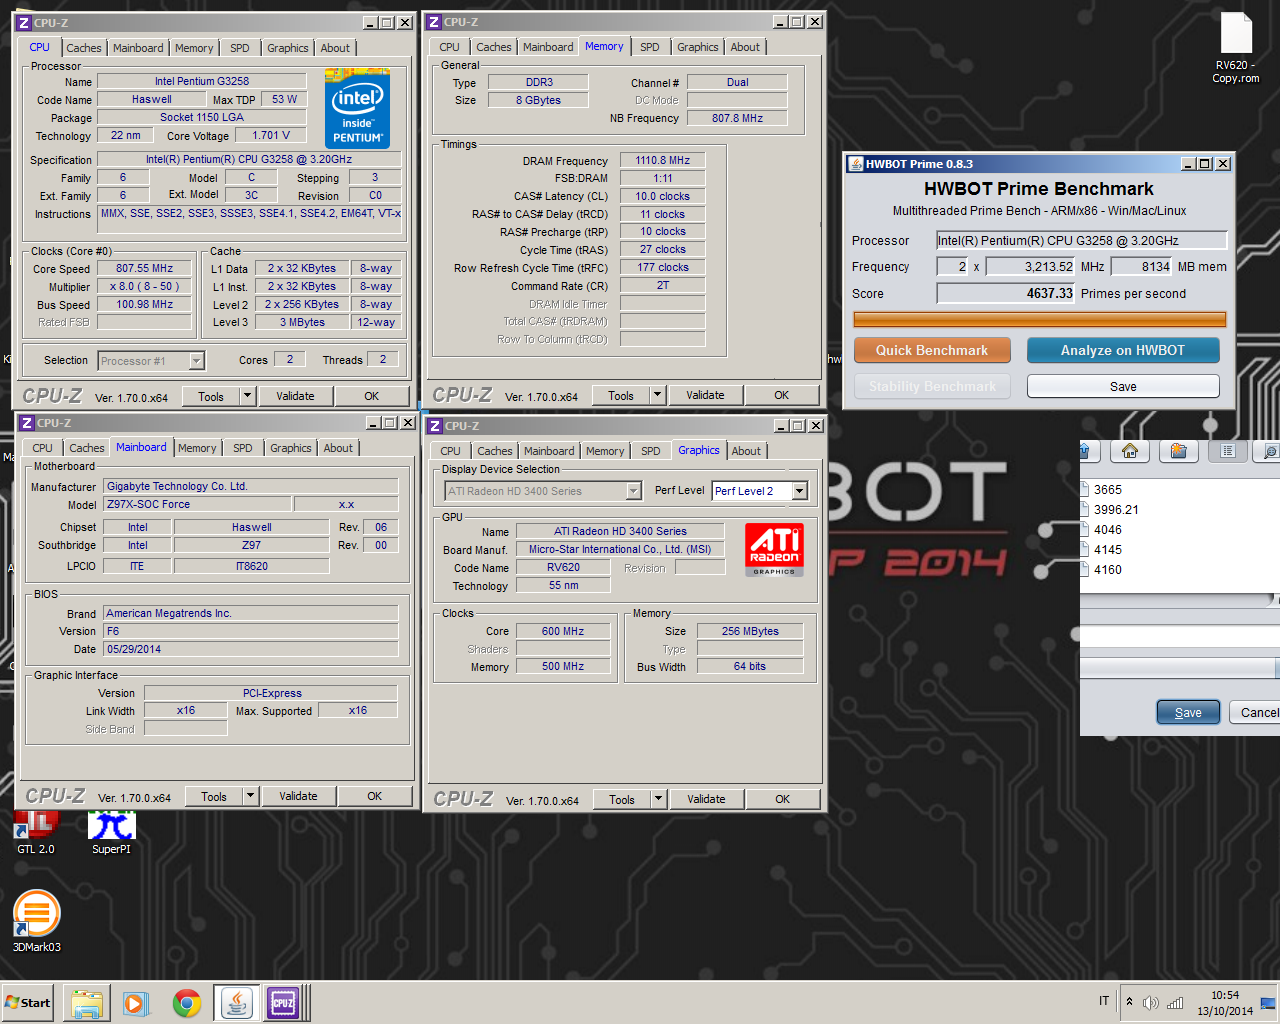
Task: Open network signal tray icon
Action: click(x=1175, y=1003)
